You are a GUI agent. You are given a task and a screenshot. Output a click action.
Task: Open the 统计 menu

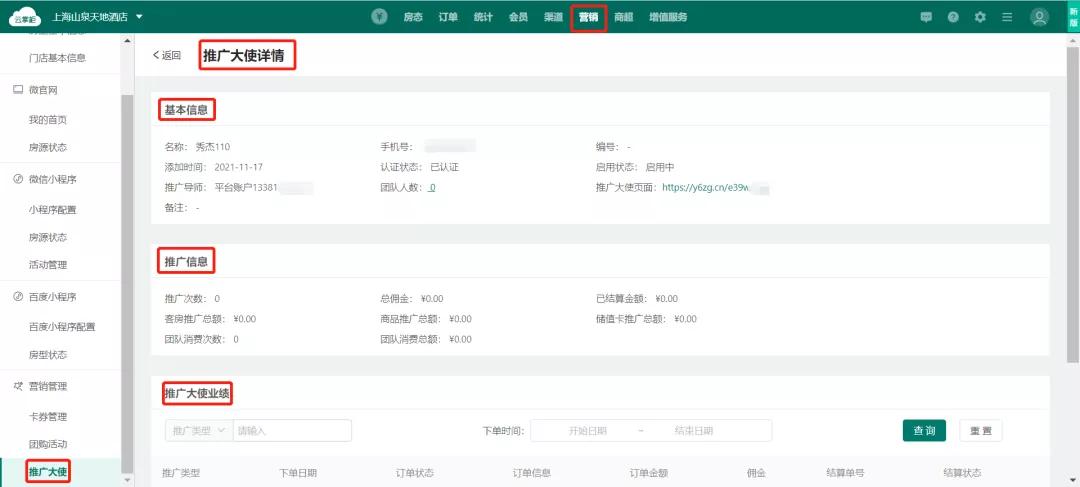click(483, 17)
